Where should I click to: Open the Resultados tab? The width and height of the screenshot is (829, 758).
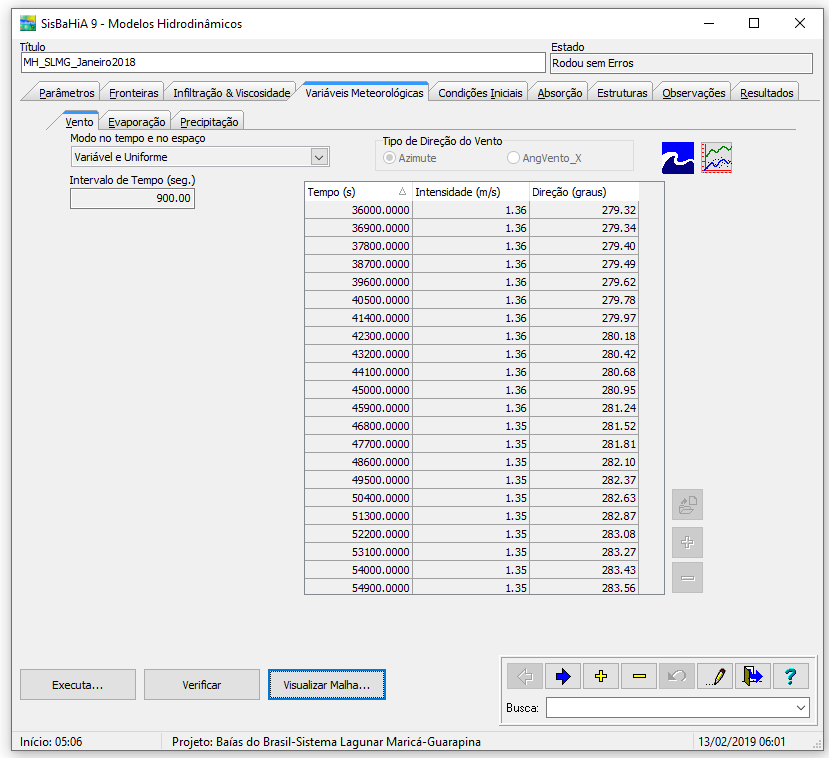point(767,93)
